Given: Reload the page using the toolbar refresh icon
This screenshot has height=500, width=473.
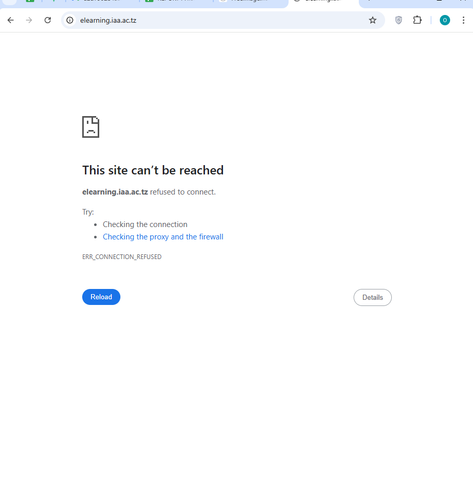Looking at the screenshot, I should (48, 20).
